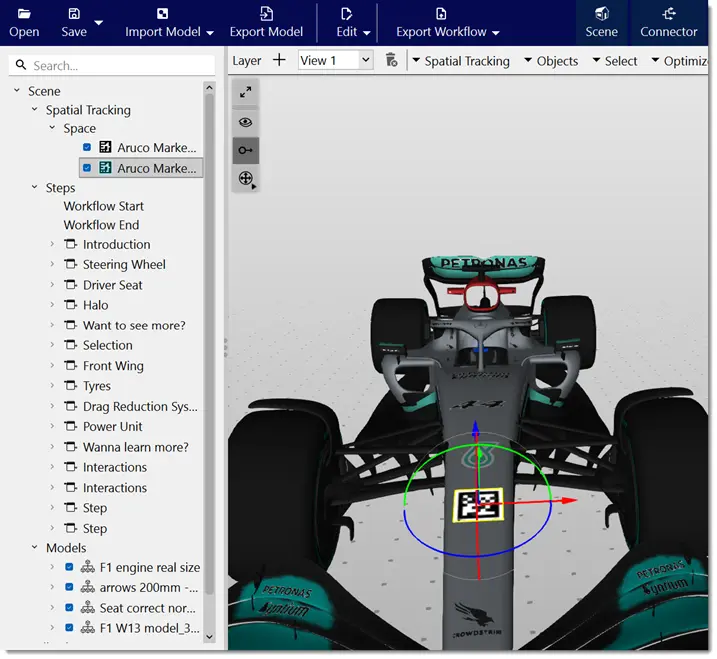Uncheck the first Aruco Marker checkbox
717x659 pixels.
pyautogui.click(x=87, y=147)
